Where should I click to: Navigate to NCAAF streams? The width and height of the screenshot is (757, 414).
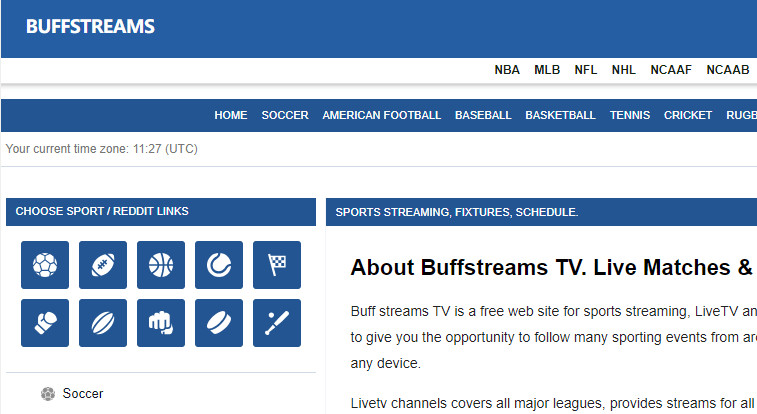(671, 70)
